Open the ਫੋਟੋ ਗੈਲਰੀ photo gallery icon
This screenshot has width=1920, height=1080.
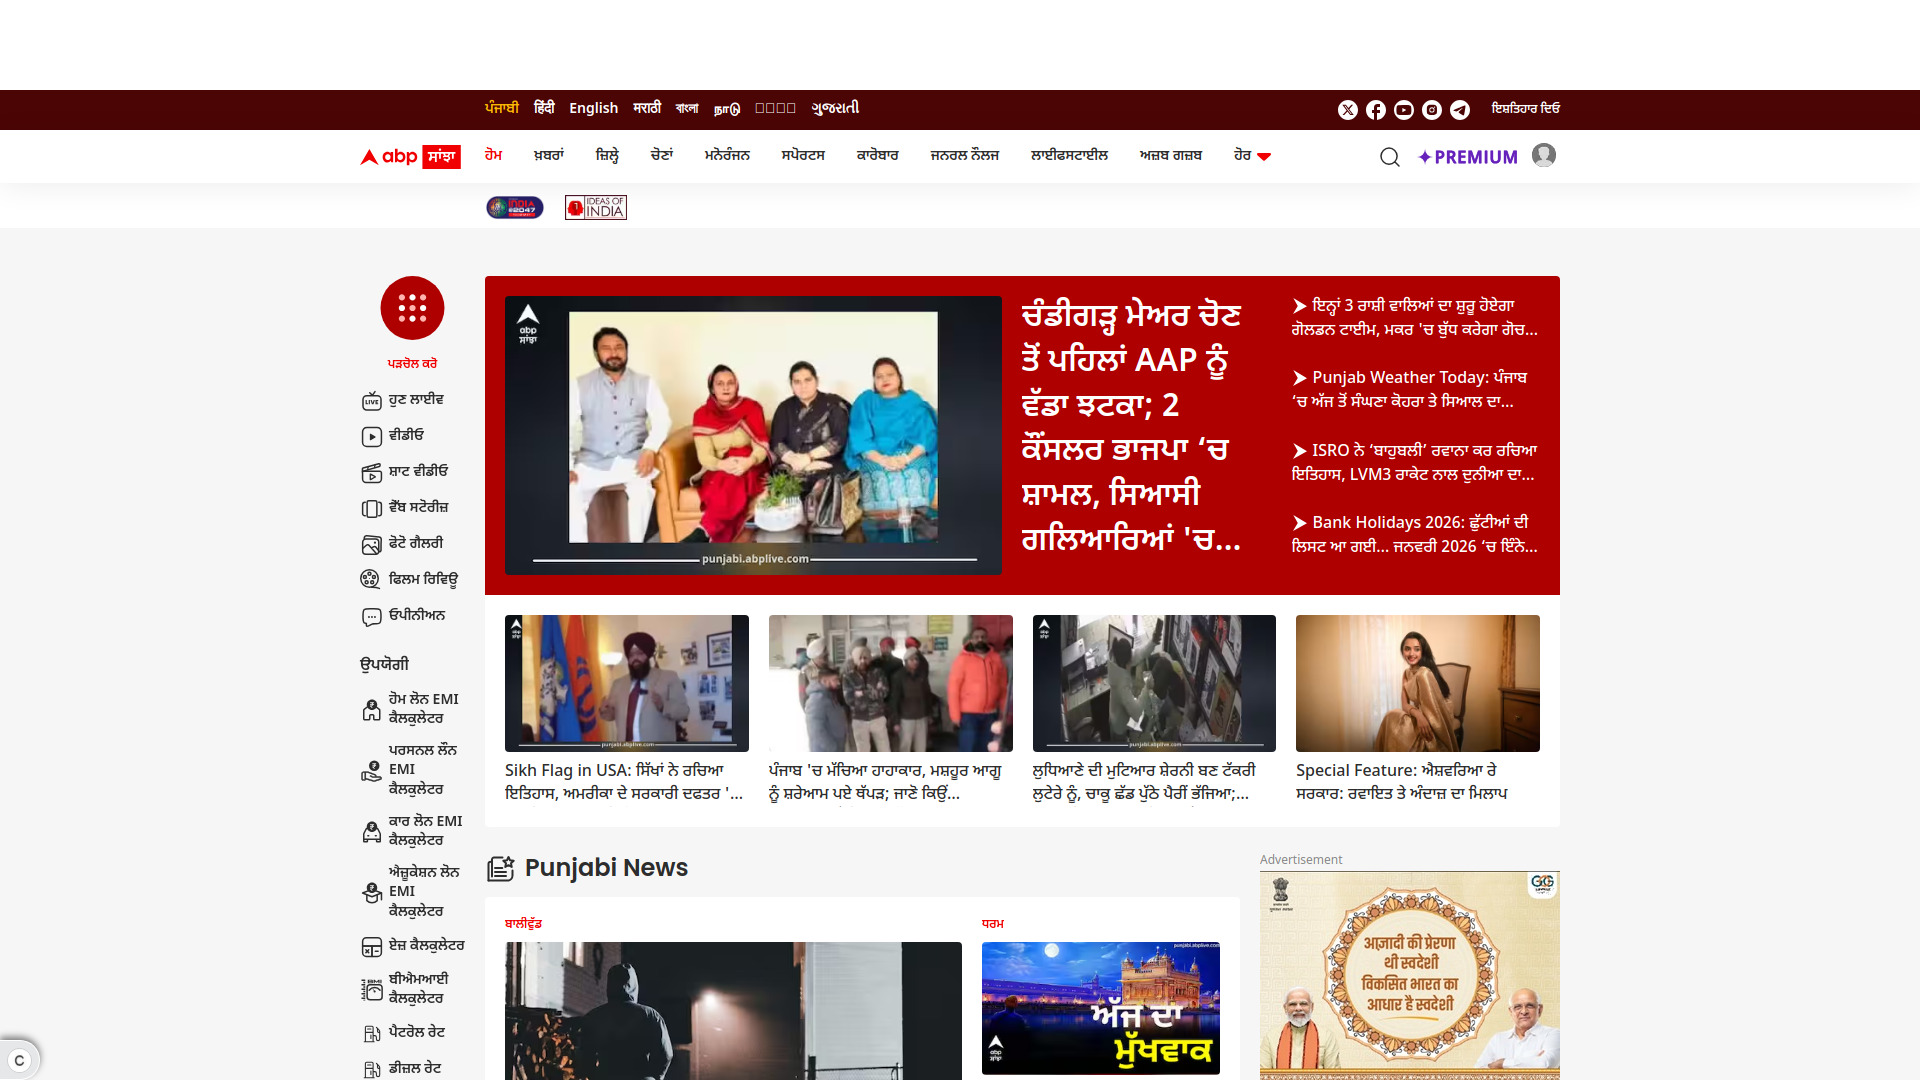click(371, 544)
